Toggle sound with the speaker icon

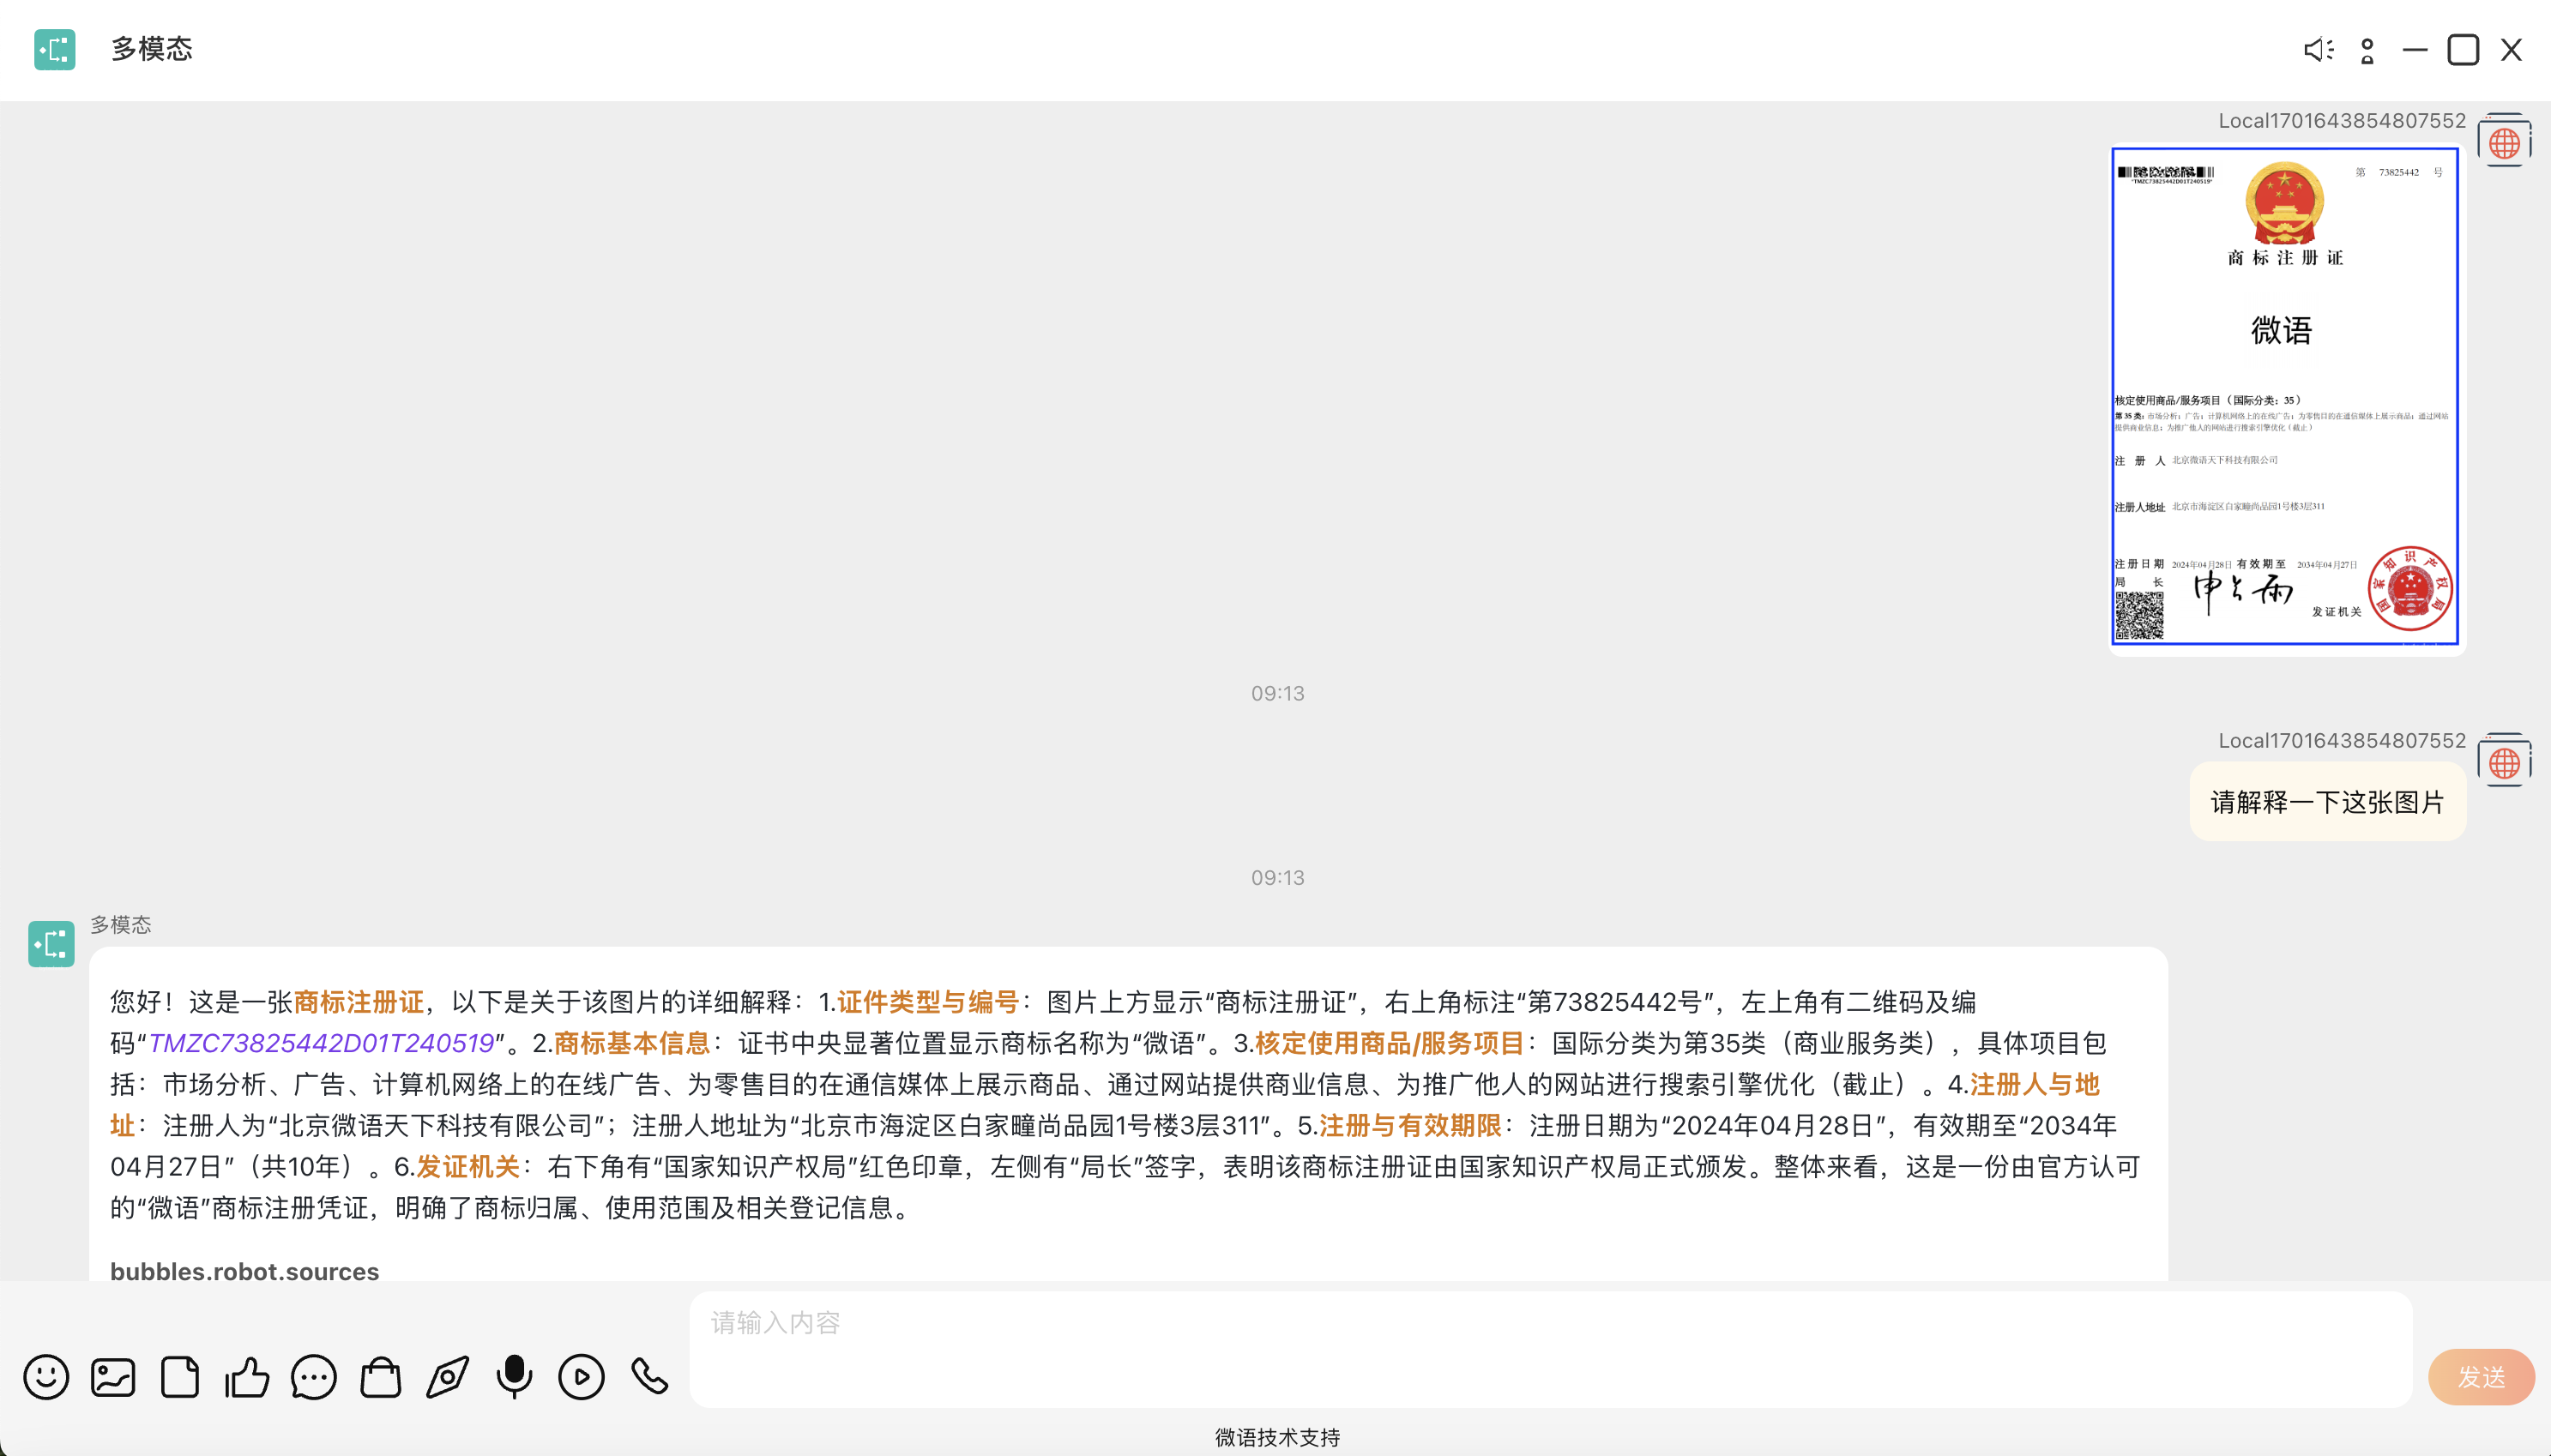click(2318, 49)
